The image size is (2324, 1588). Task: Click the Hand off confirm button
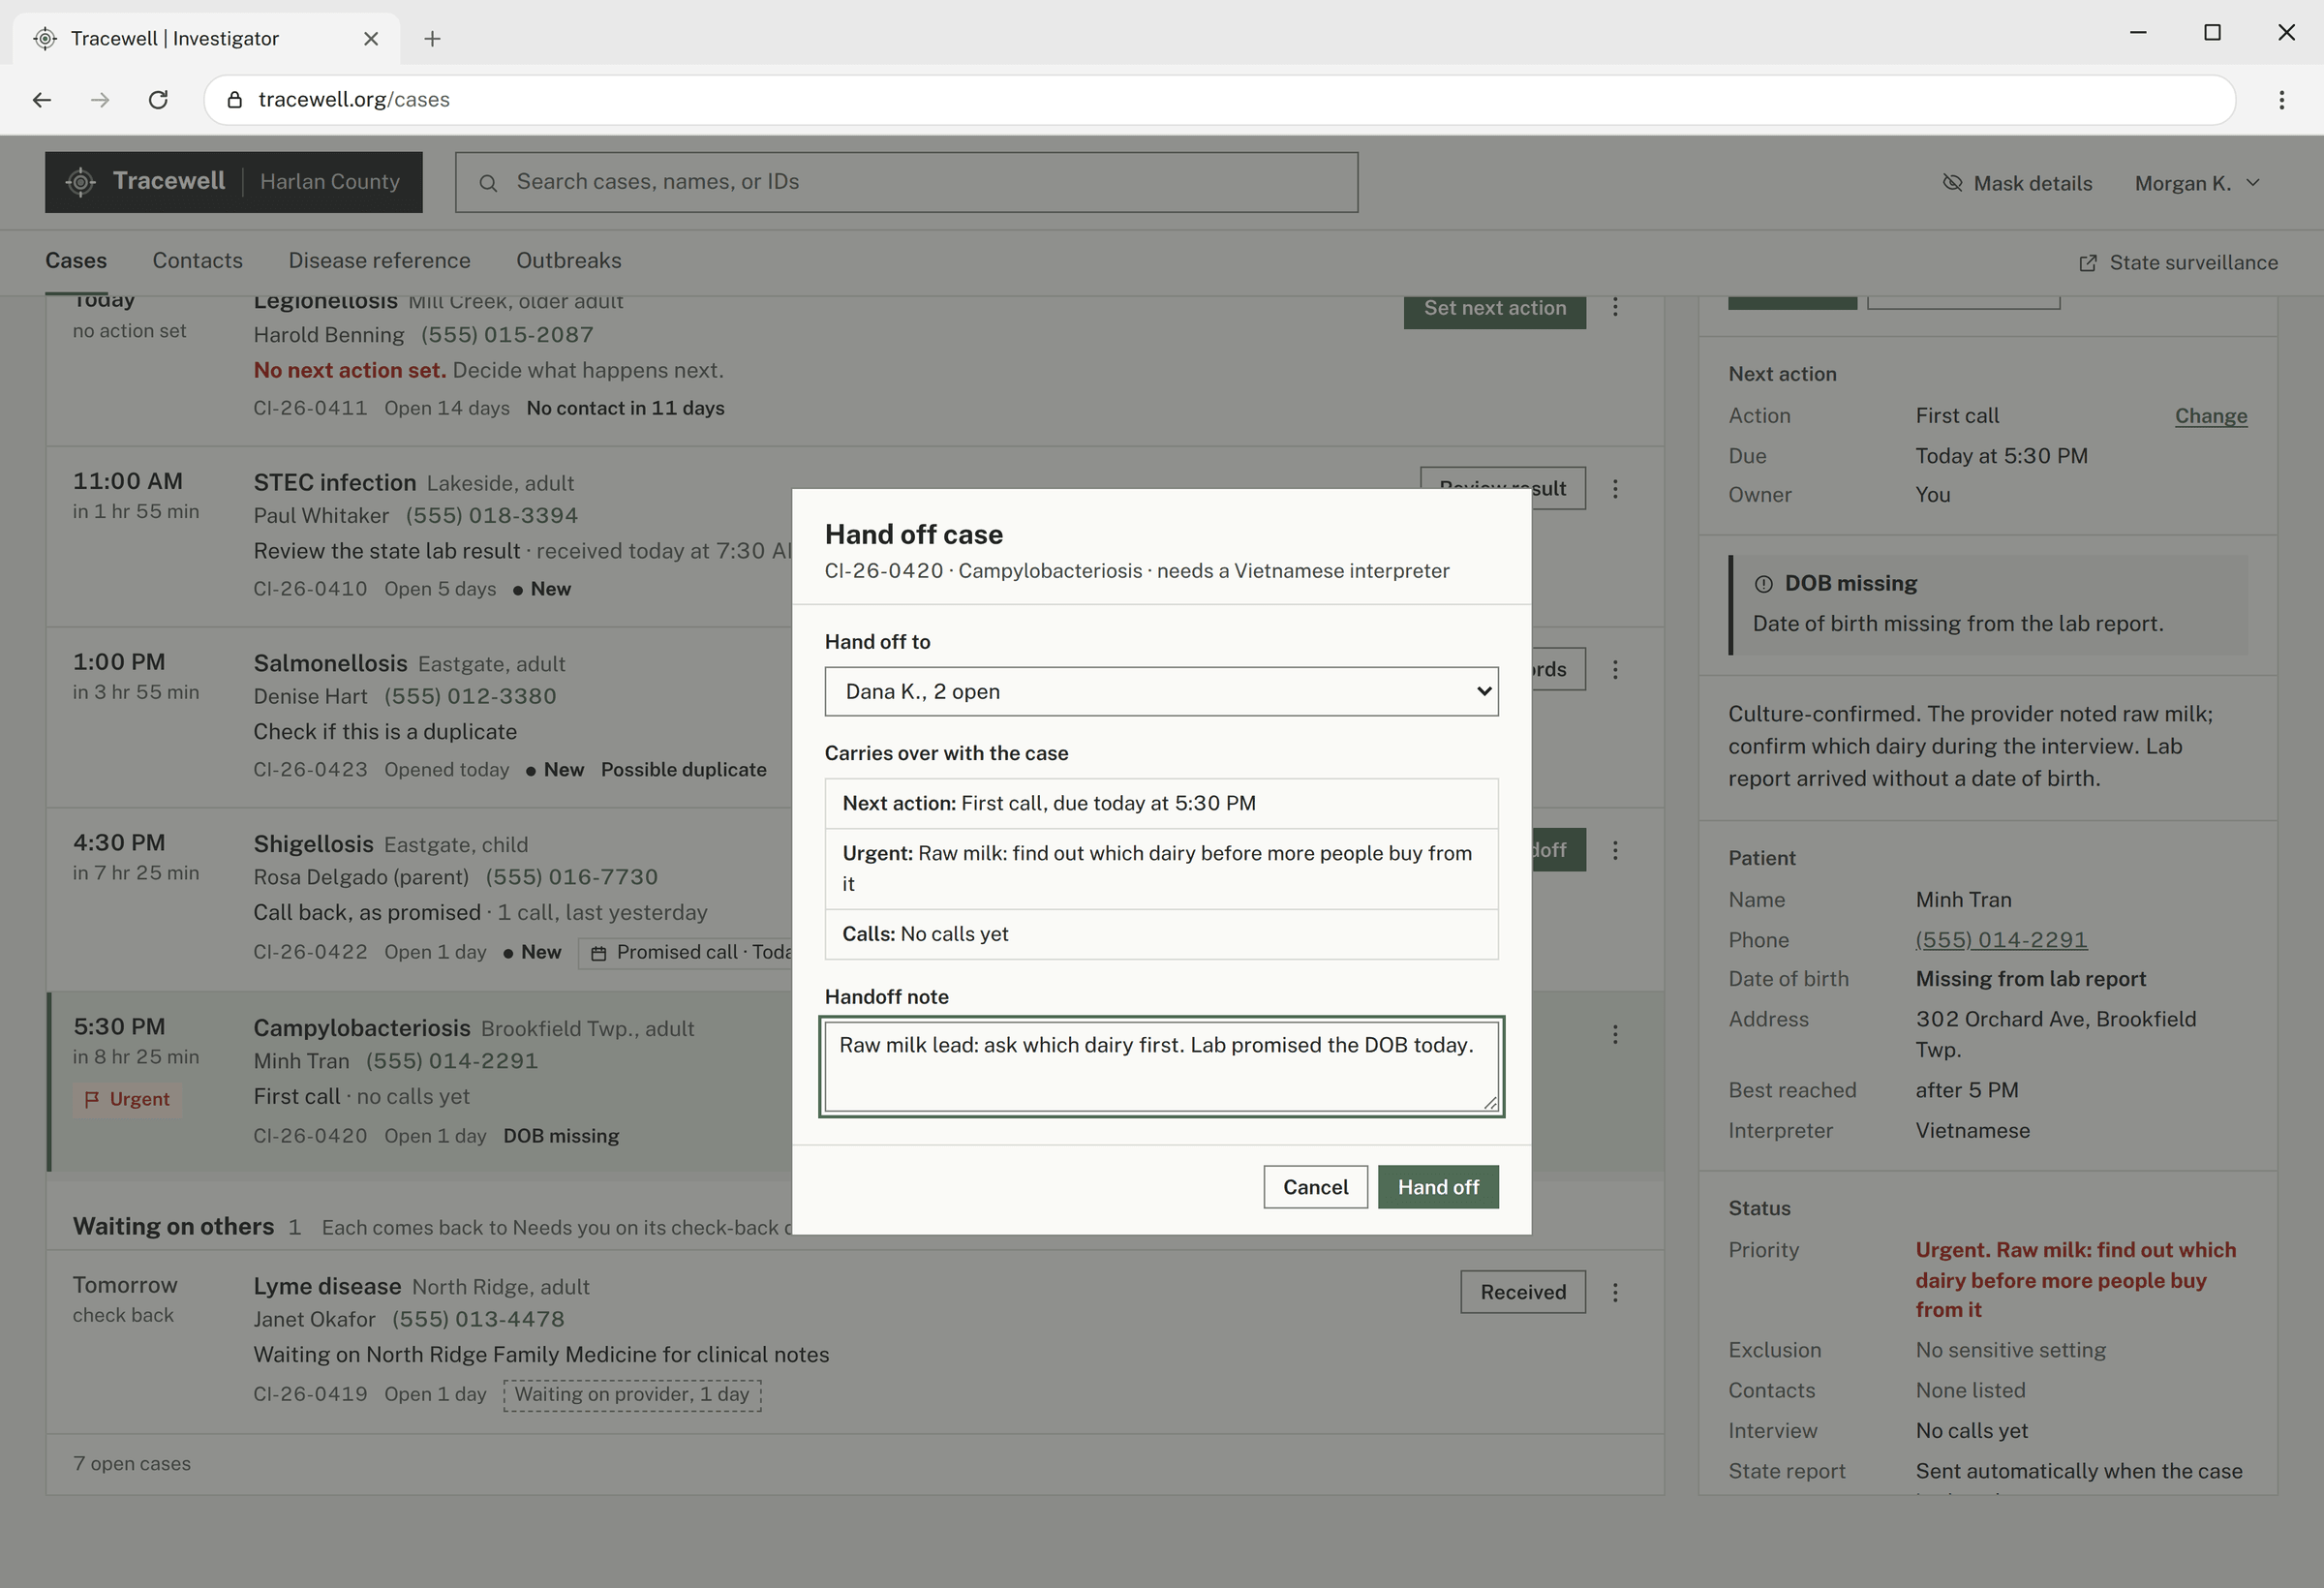(x=1438, y=1187)
